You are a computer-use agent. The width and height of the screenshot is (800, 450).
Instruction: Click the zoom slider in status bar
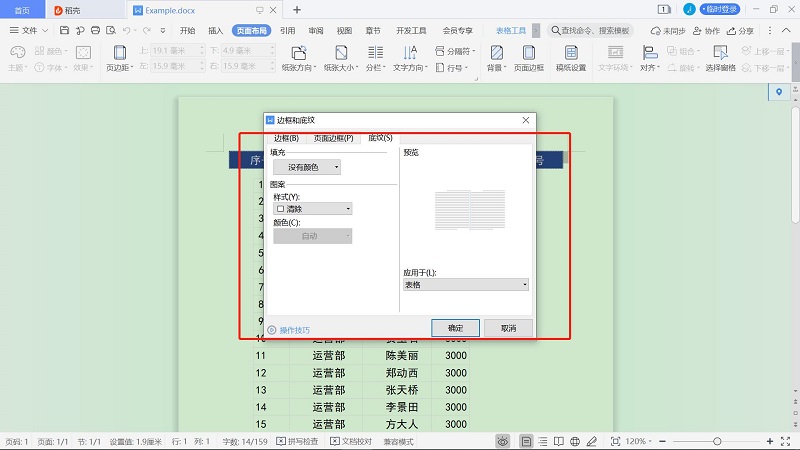pos(715,441)
